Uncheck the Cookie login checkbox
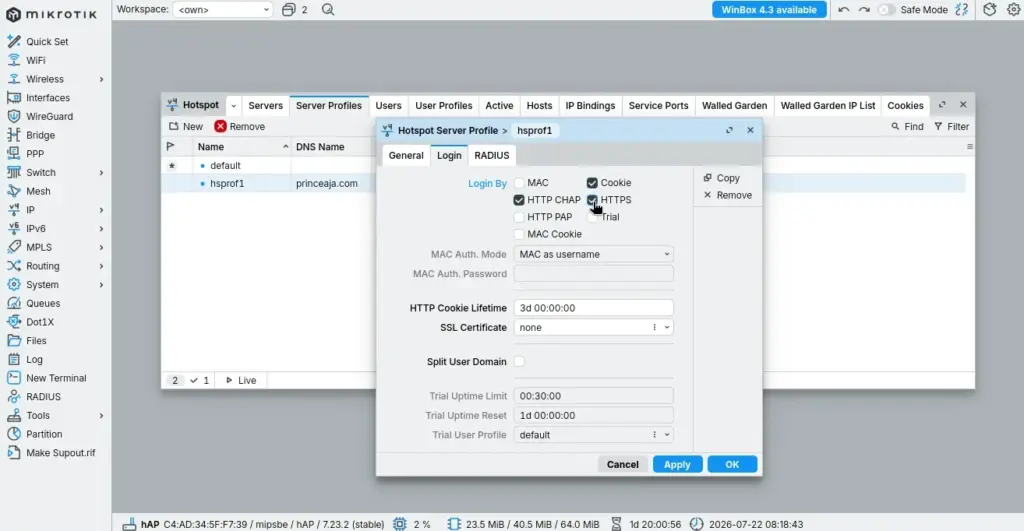 (592, 183)
